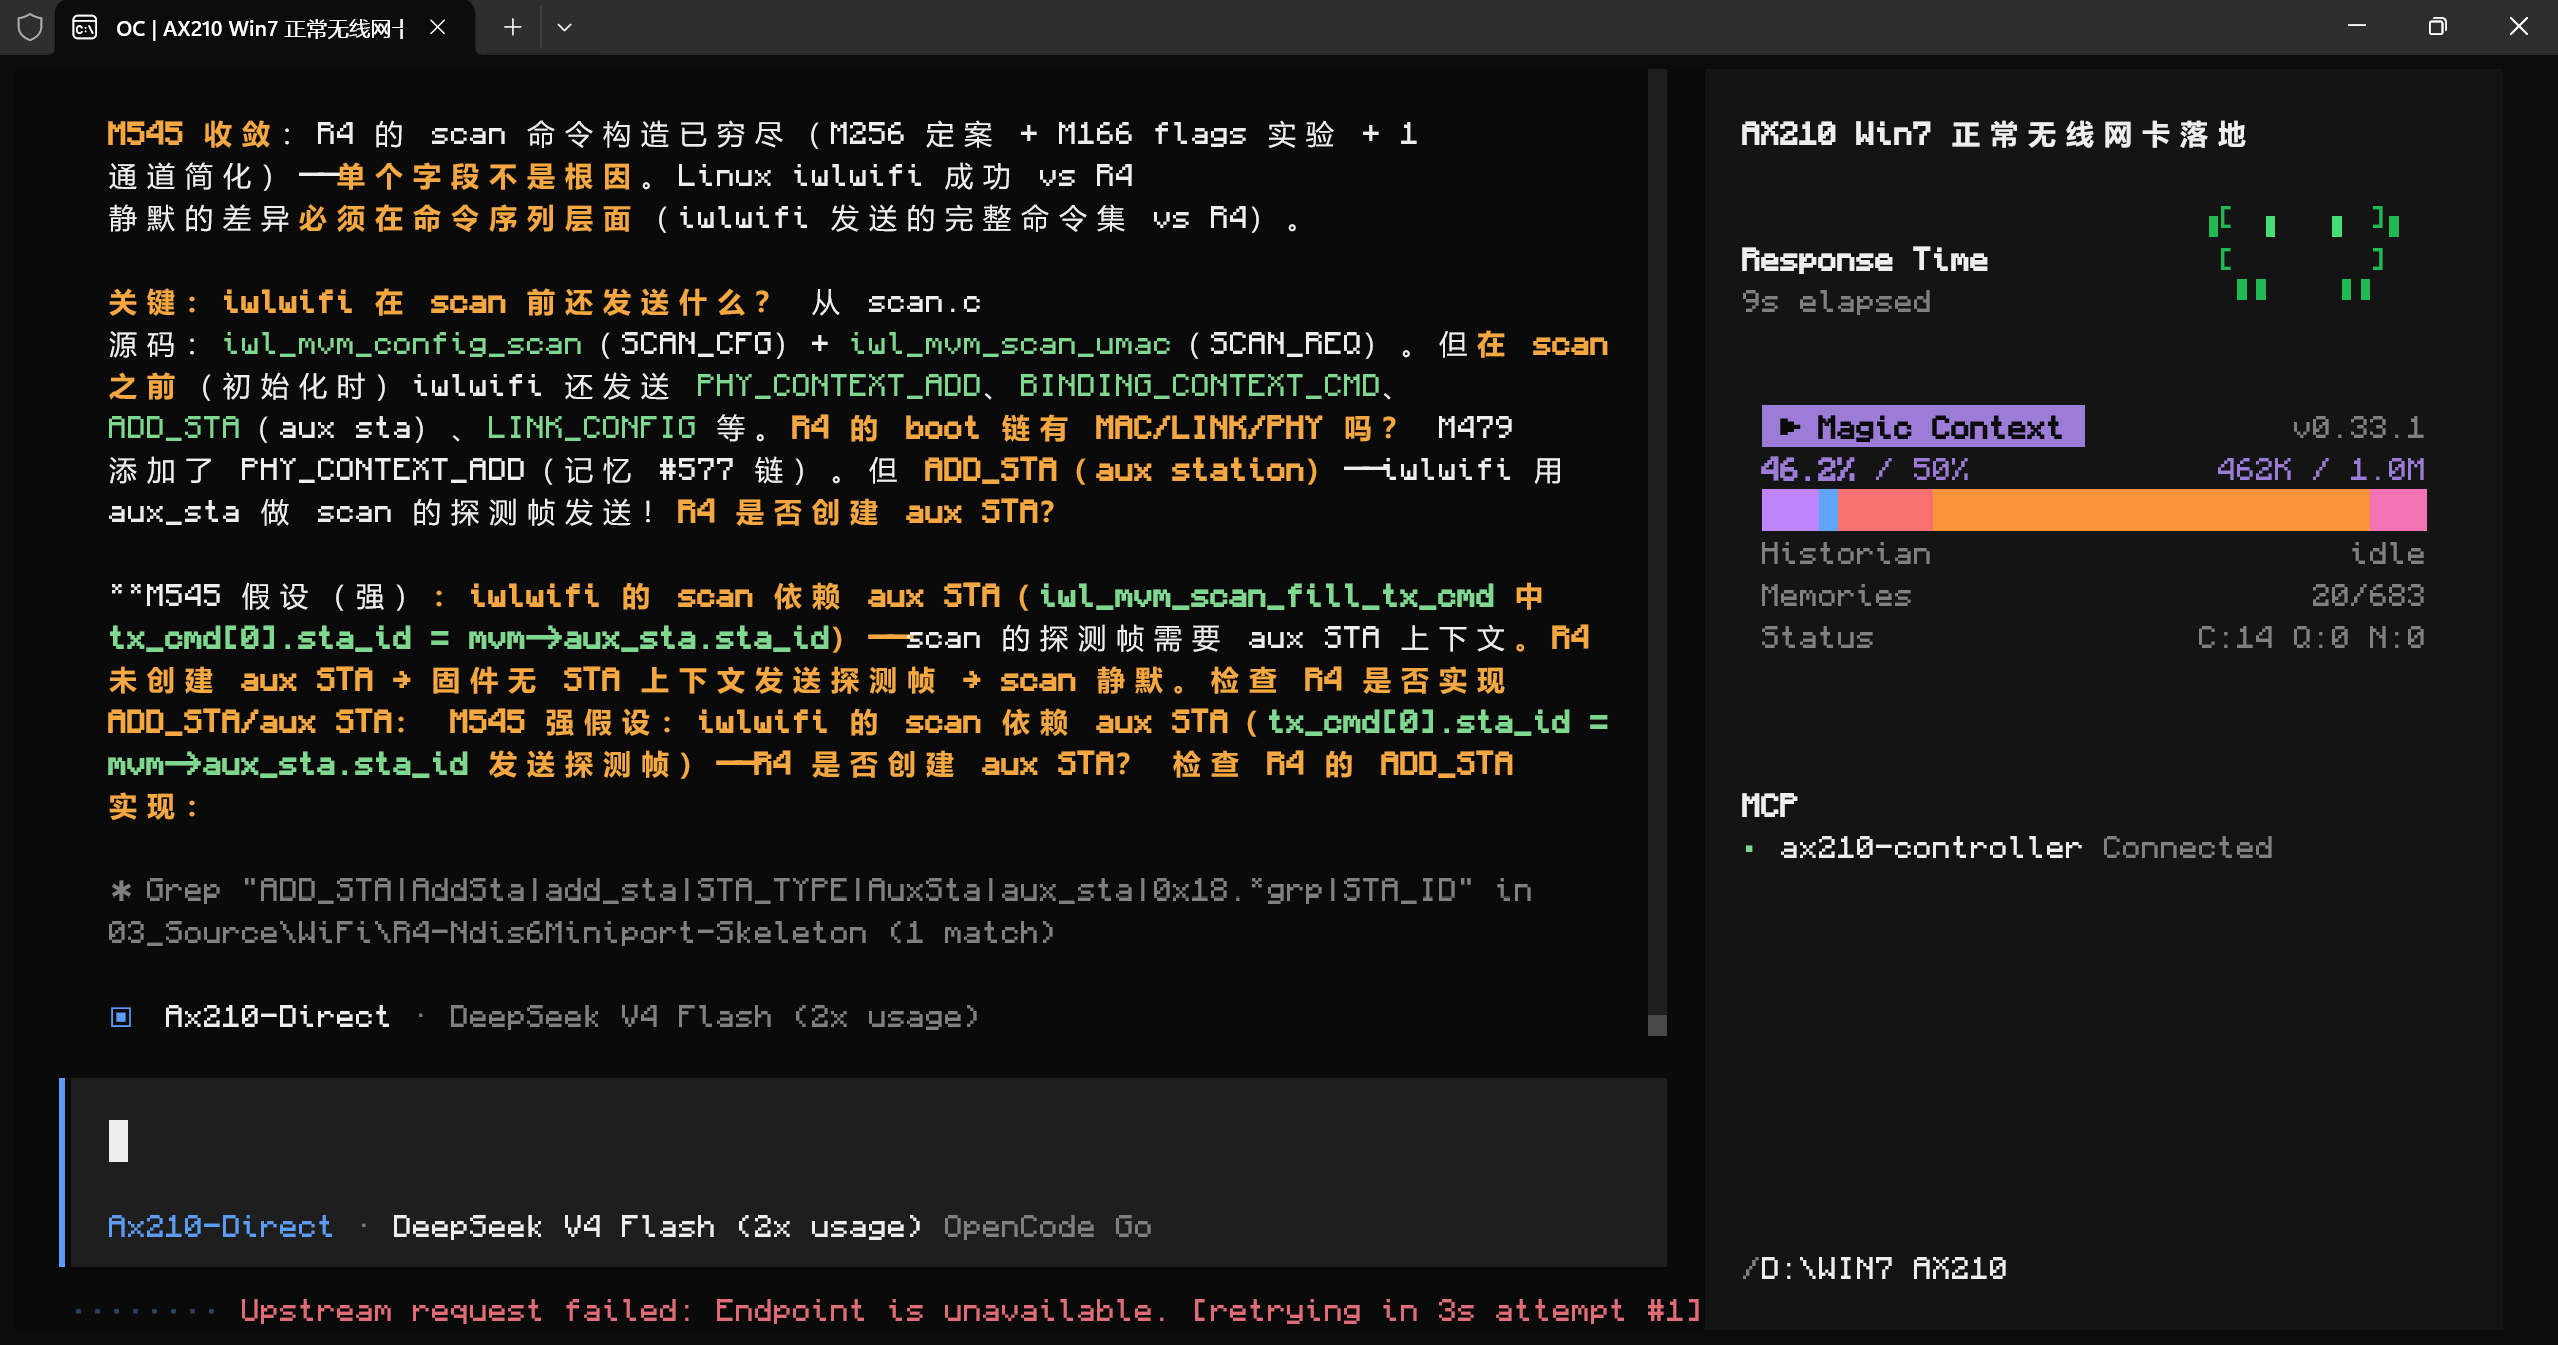Viewport: 2558px width, 1345px height.
Task: Click the iwl_mvm_scan_umac code reference
Action: tap(1009, 344)
